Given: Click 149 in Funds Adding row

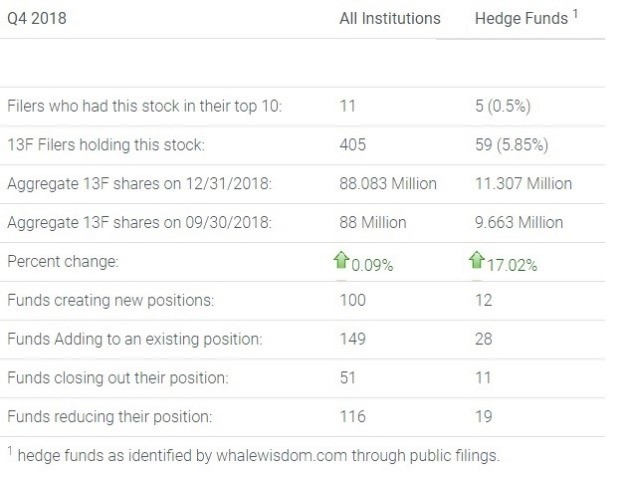Looking at the screenshot, I should (352, 339).
